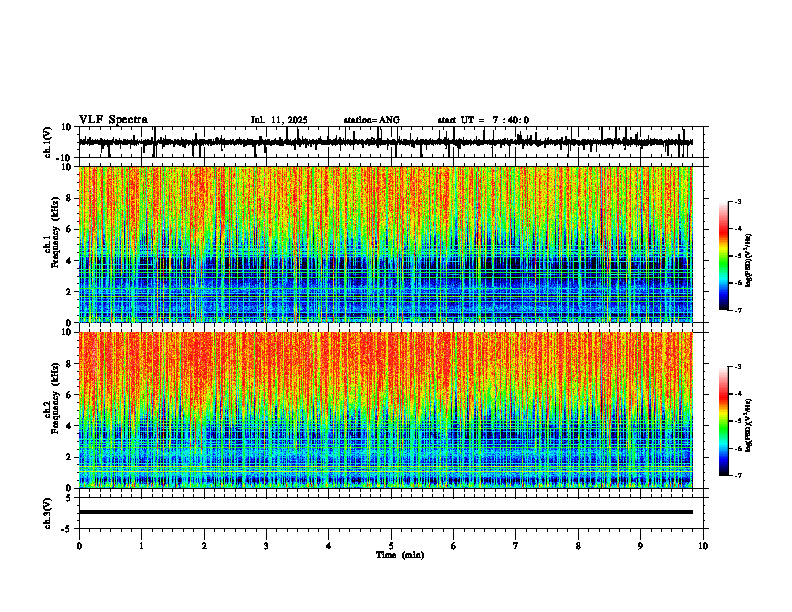The image size is (792, 612).
Task: Click the thick black ch.3 trace line
Action: [385, 512]
